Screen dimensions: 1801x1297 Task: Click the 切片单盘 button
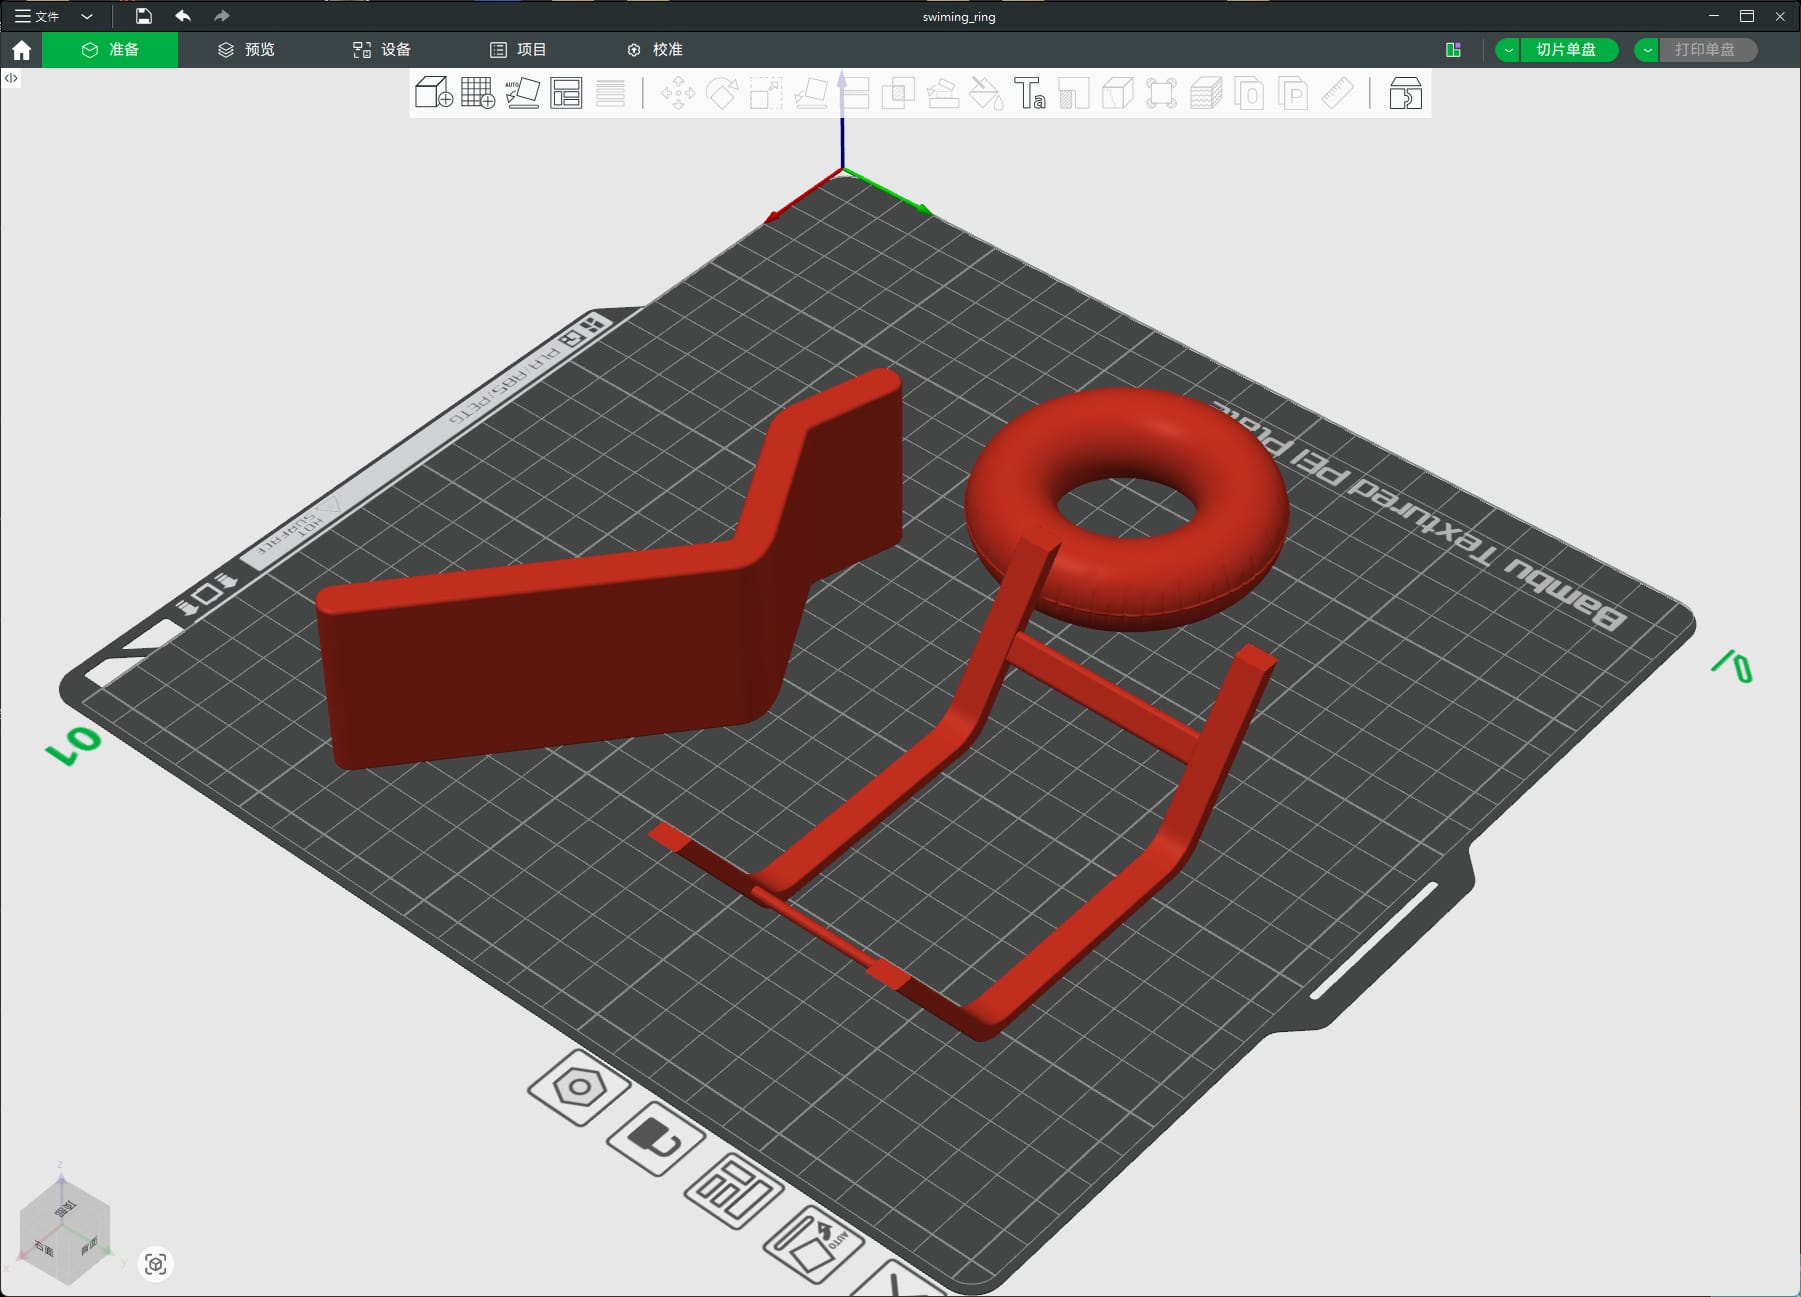click(x=1568, y=50)
